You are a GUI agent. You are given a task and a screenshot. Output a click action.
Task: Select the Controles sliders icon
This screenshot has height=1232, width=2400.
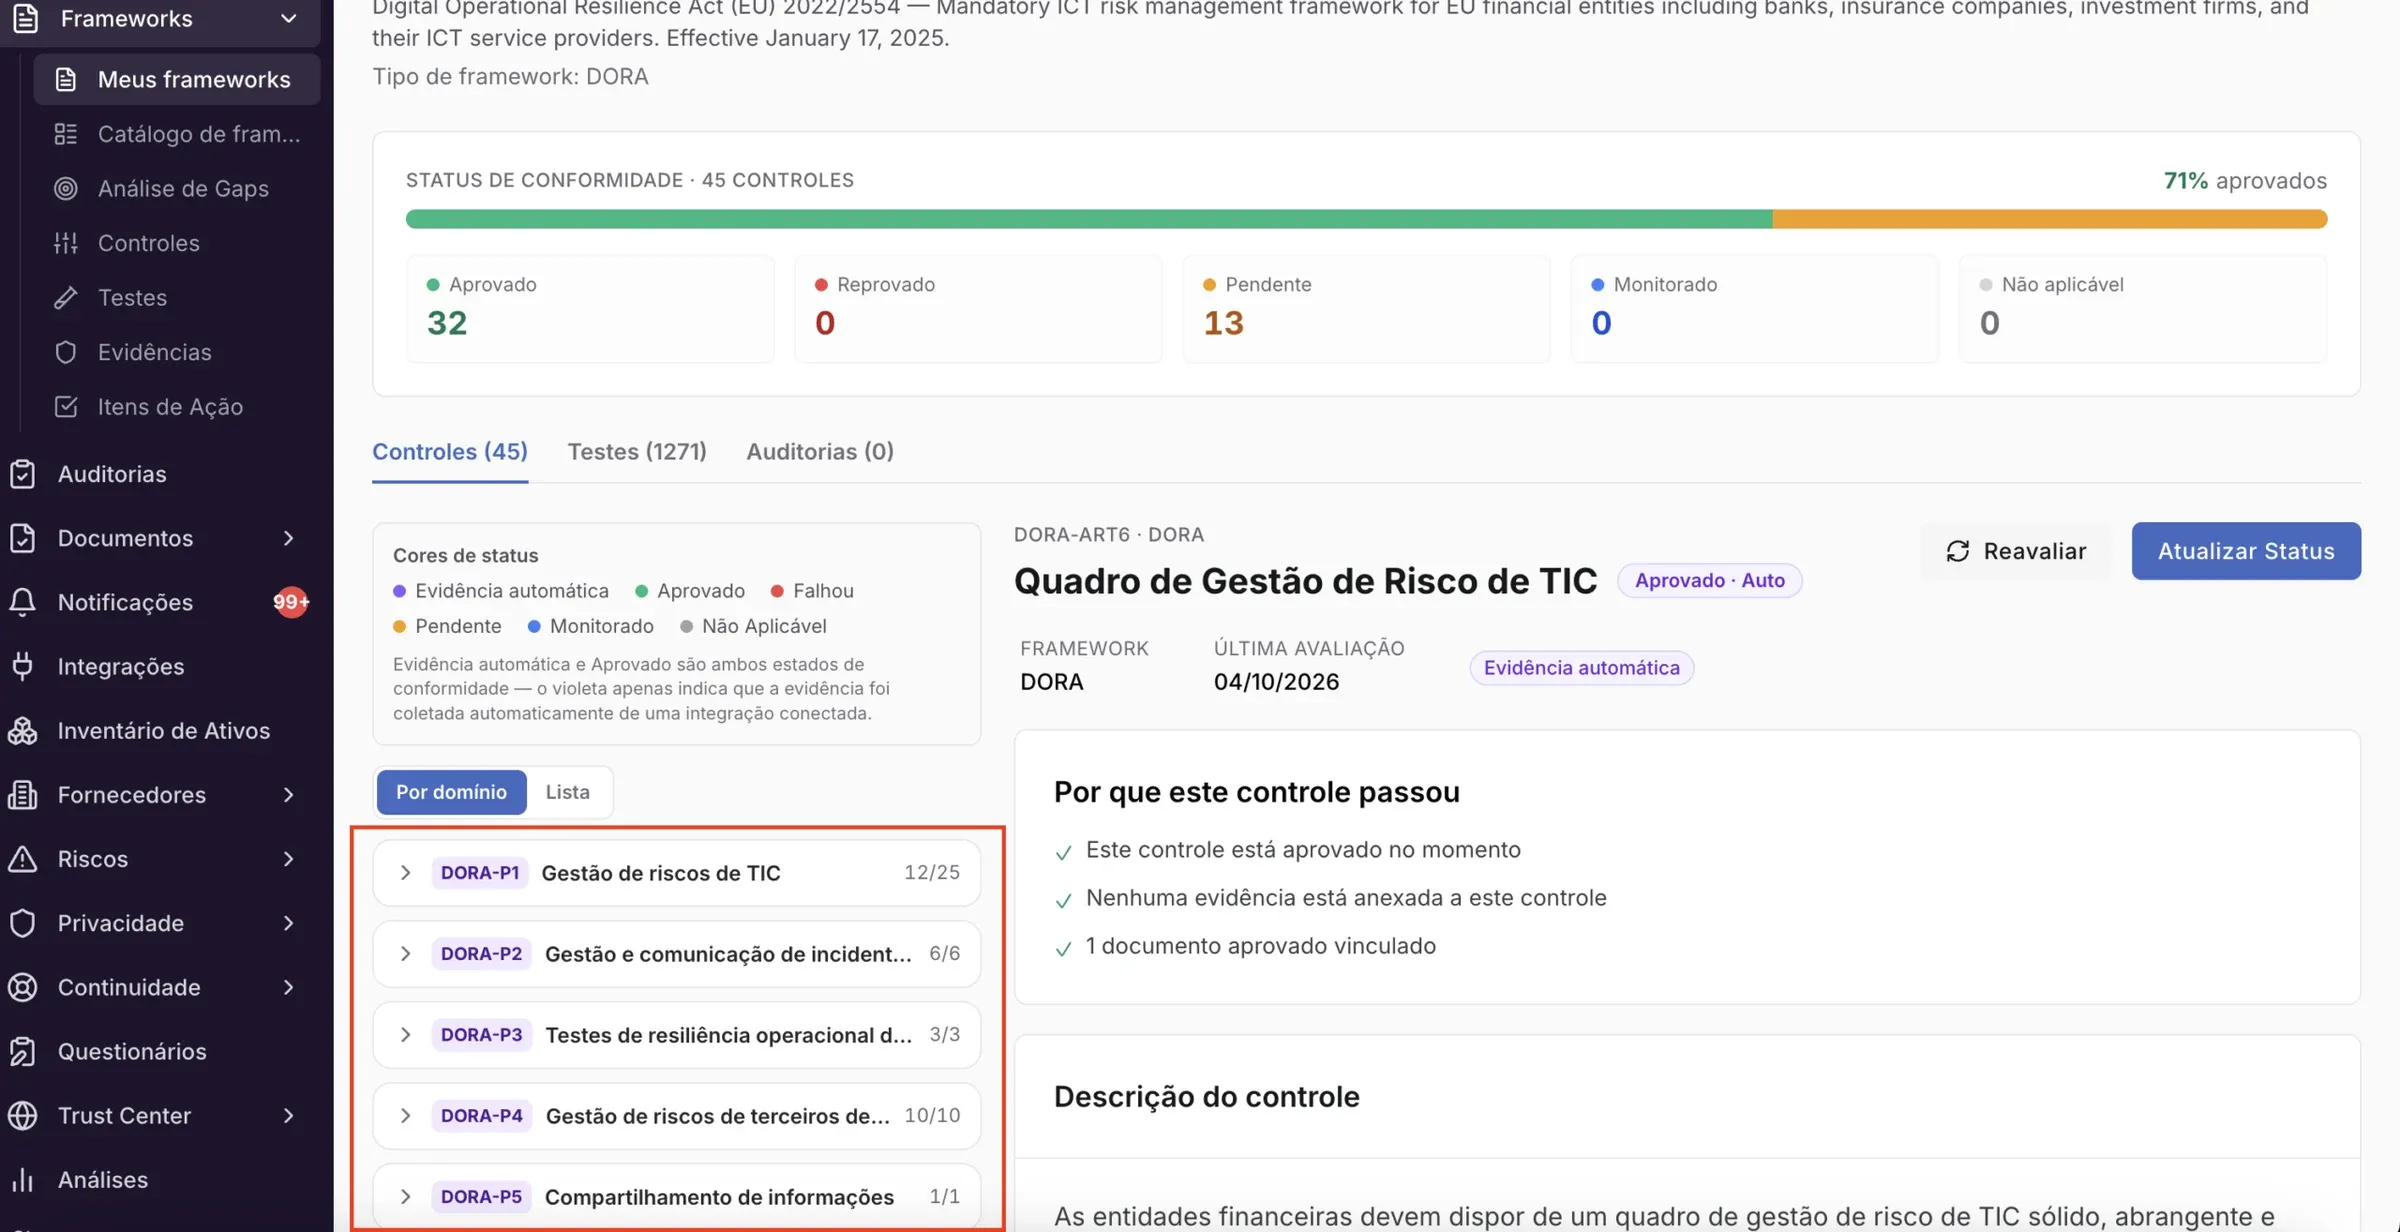point(66,243)
